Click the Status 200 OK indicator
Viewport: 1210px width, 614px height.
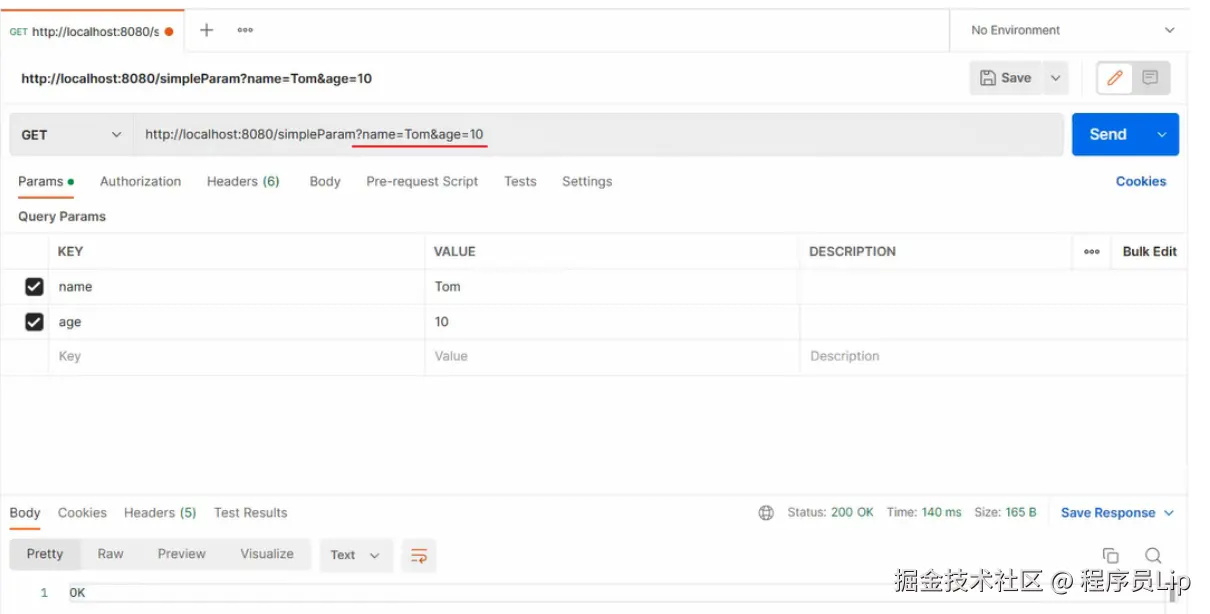point(830,513)
